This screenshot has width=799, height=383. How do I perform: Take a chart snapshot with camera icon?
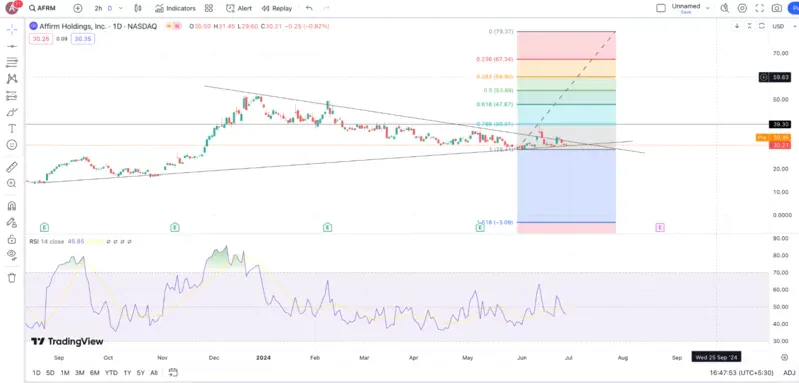click(x=777, y=8)
